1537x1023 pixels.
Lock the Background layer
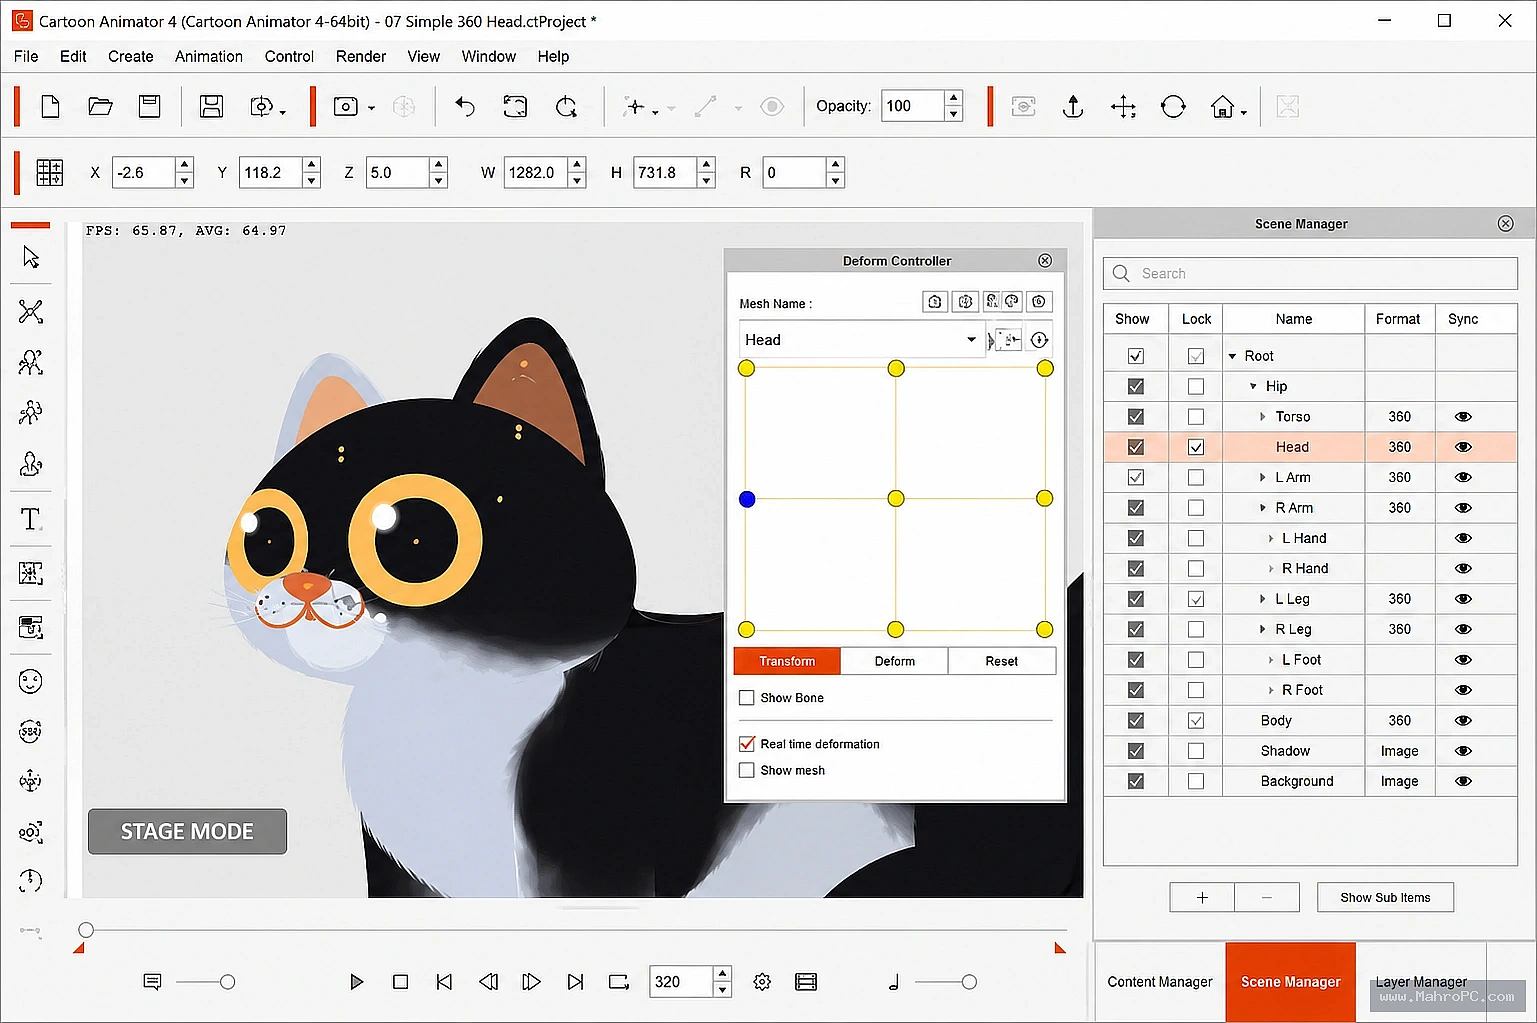coord(1196,781)
